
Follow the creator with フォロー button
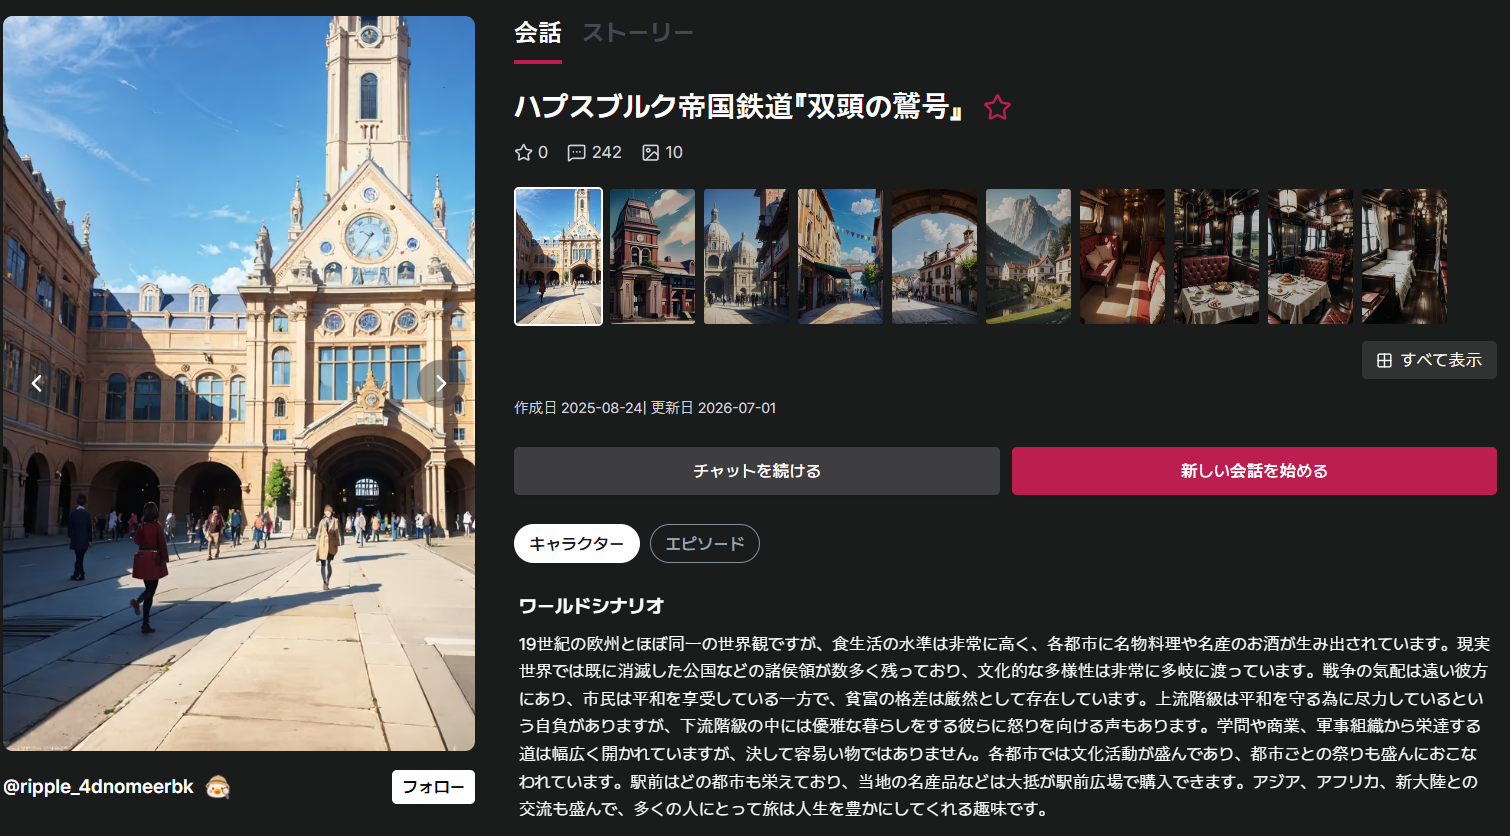pyautogui.click(x=433, y=787)
